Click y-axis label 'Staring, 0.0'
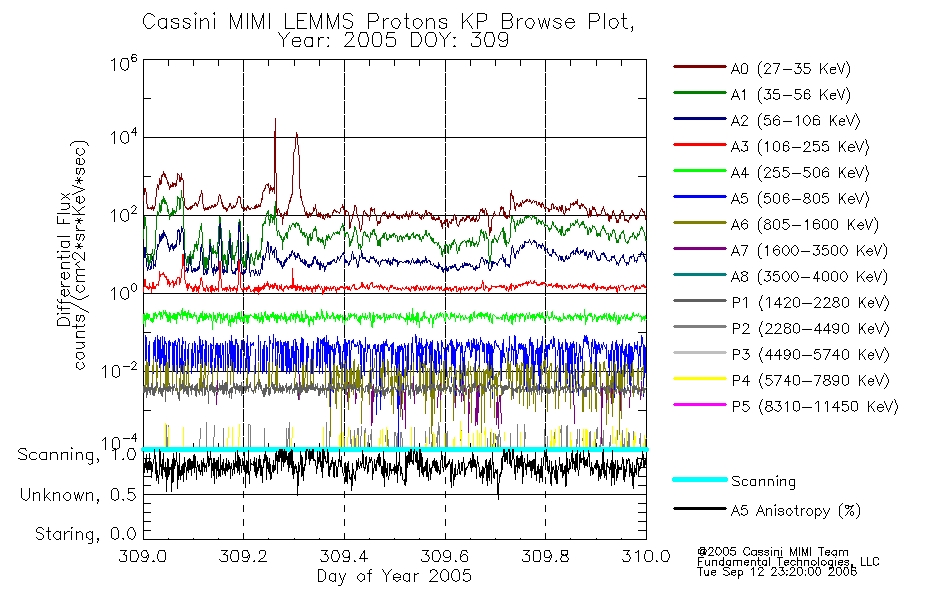 point(85,534)
